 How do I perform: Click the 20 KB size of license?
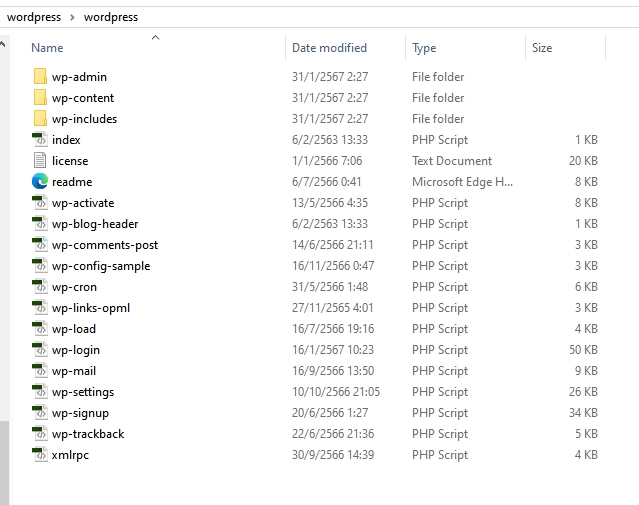pos(583,161)
